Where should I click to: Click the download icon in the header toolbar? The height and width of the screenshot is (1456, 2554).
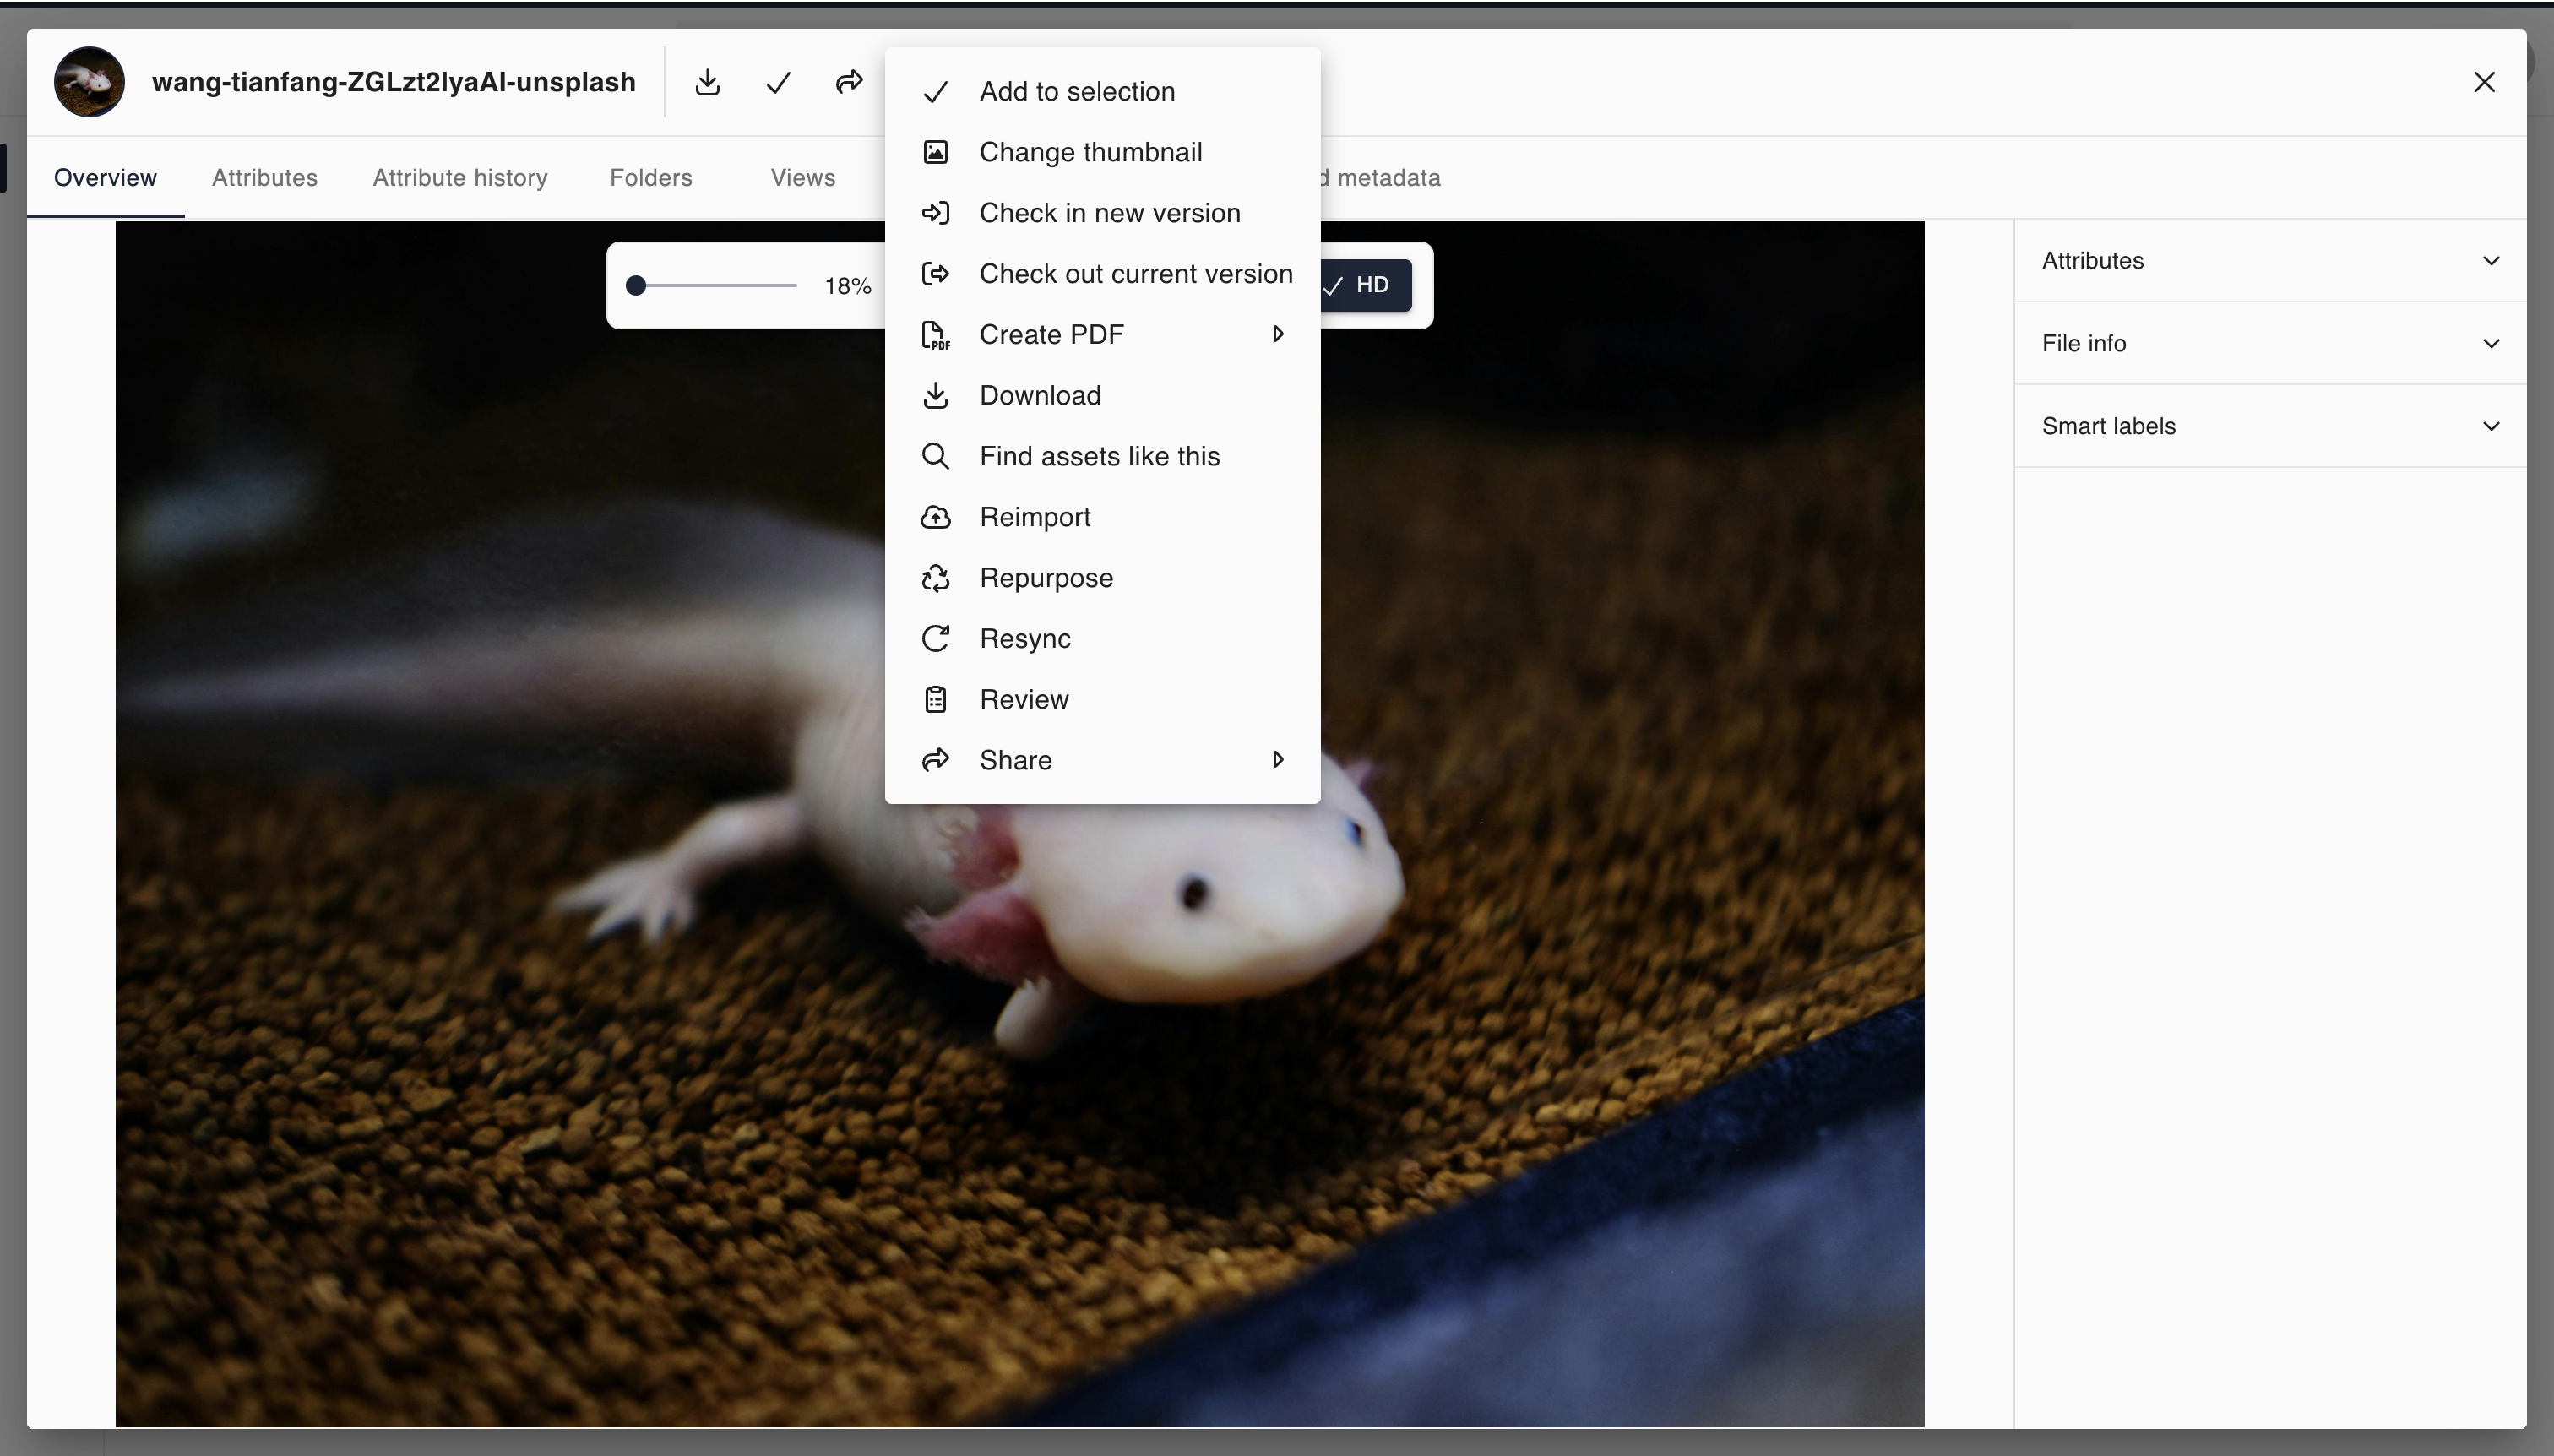coord(707,82)
